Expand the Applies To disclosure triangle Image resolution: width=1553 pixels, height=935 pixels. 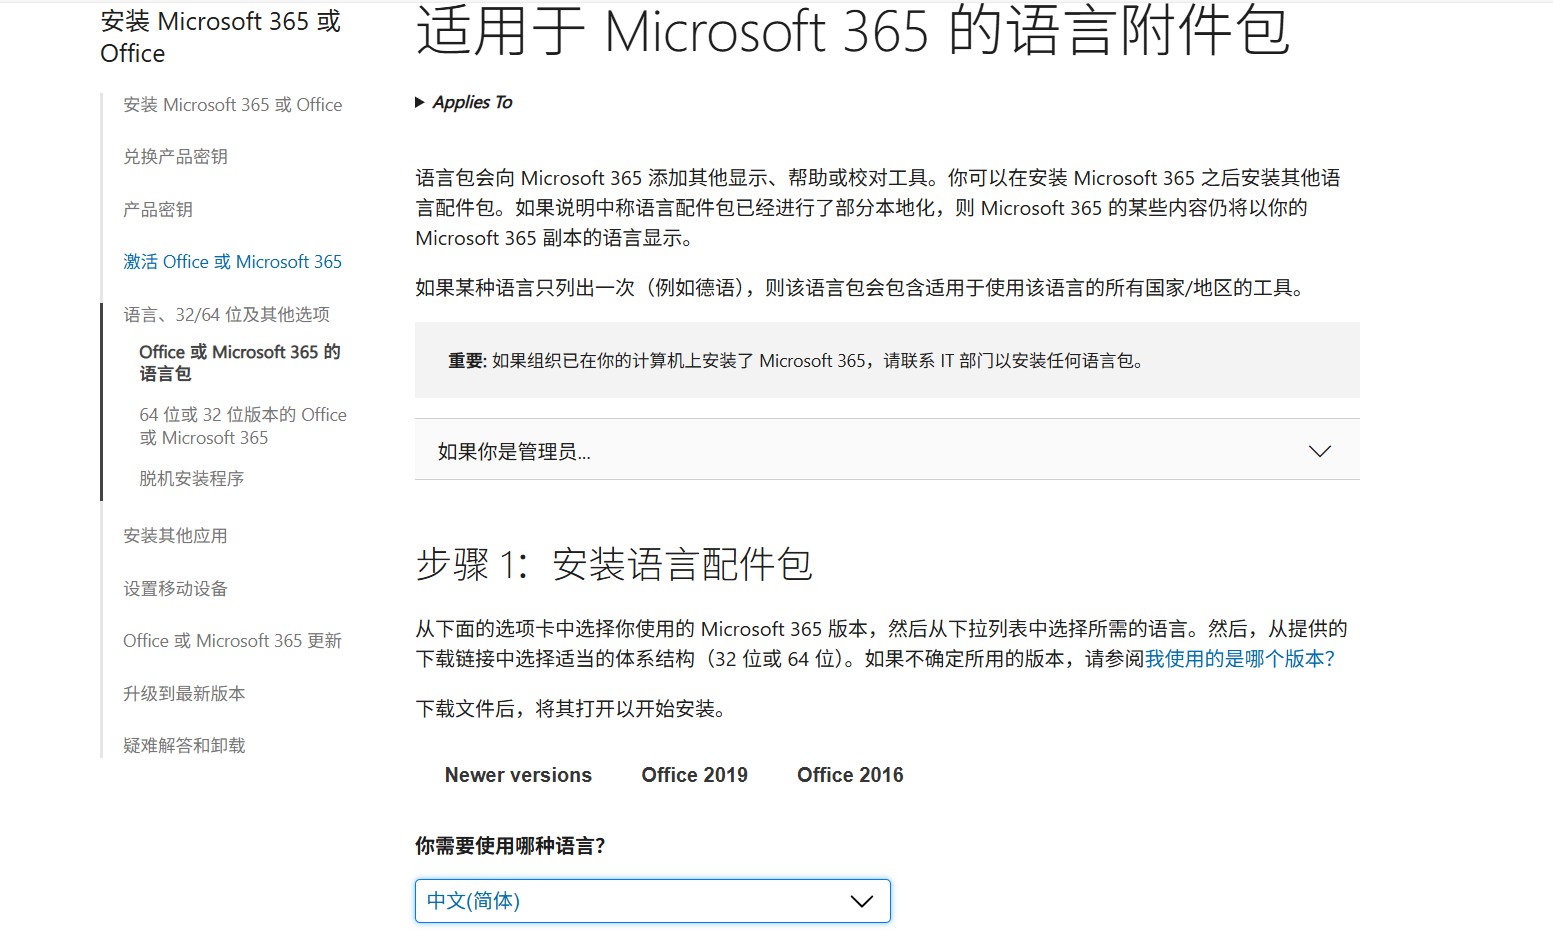click(420, 102)
